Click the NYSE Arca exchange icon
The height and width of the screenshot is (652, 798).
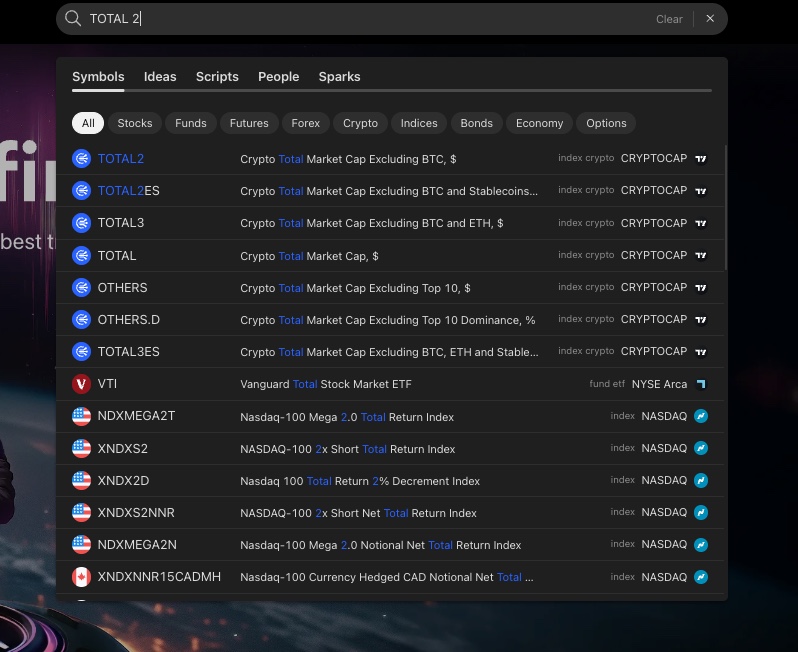701,384
